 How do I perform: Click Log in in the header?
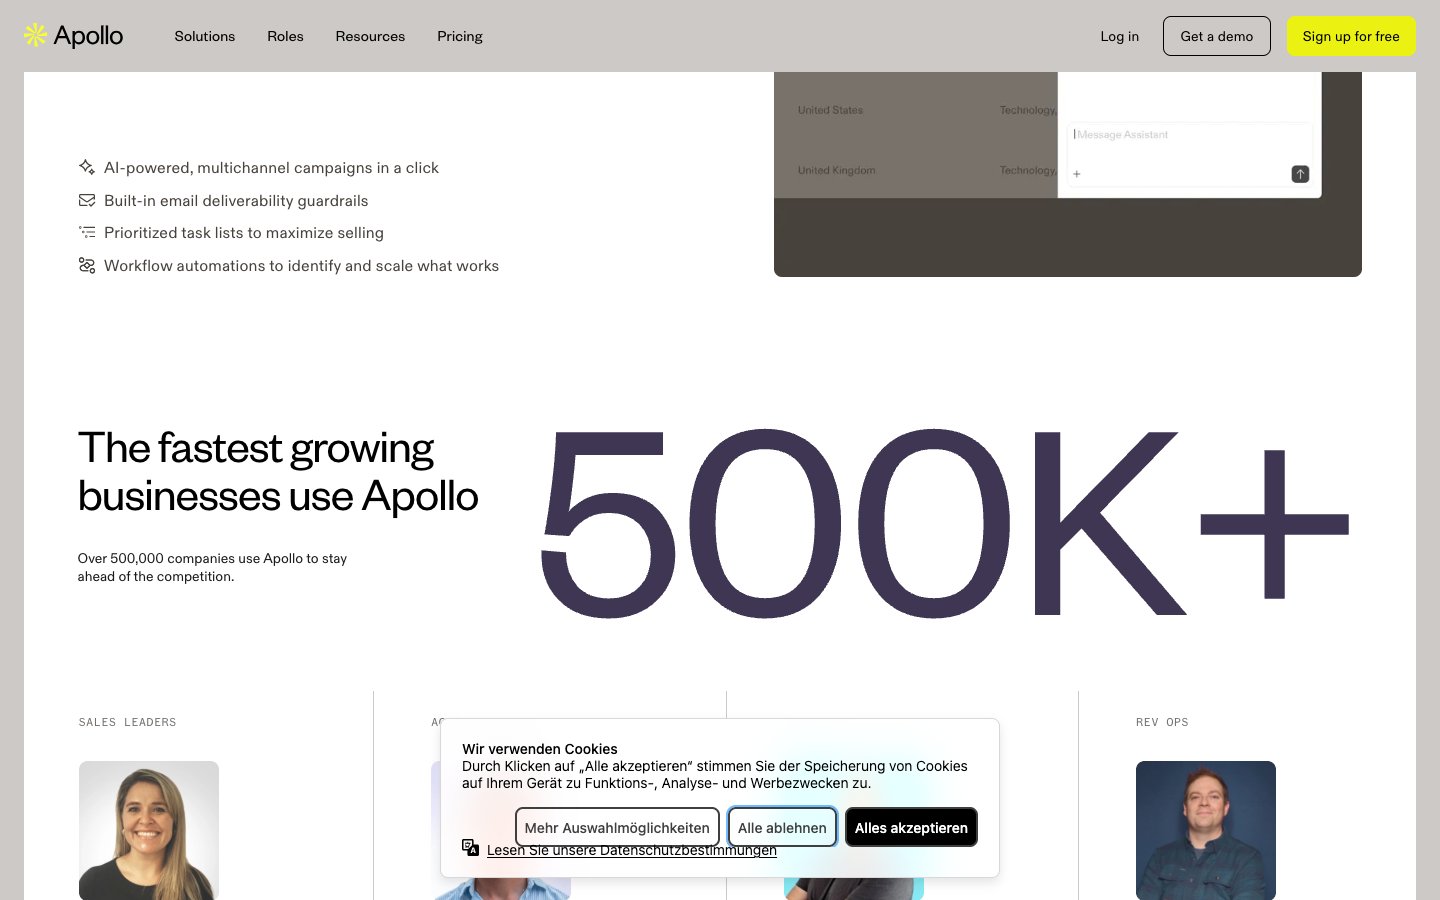click(x=1119, y=36)
